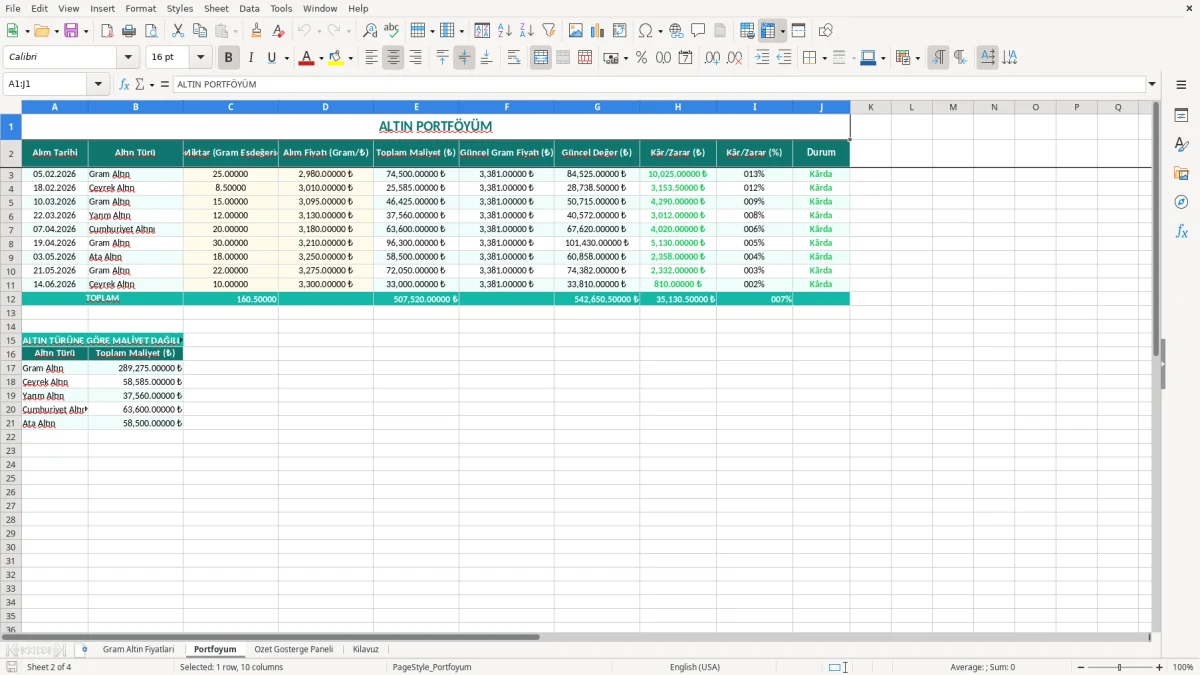Viewport: 1200px width, 675px height.
Task: Toggle Wrap Text
Action: point(513,58)
